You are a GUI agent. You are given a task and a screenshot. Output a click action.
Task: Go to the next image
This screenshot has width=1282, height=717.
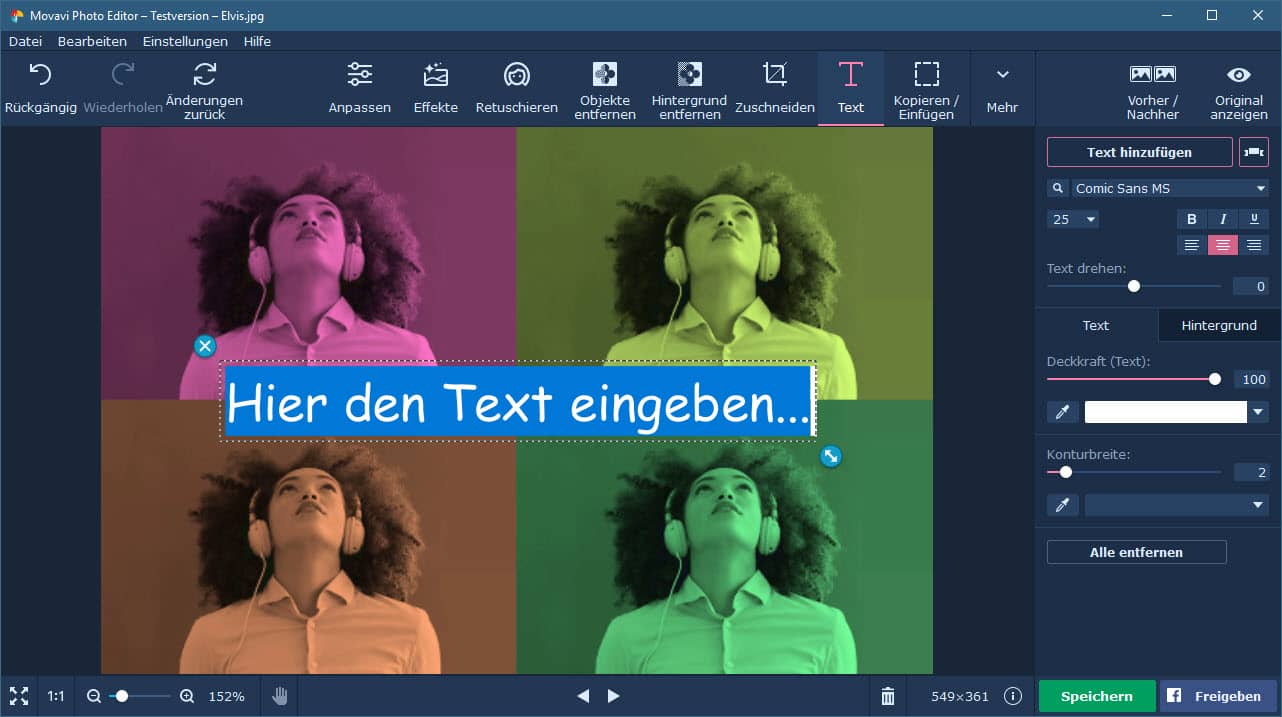[x=614, y=696]
